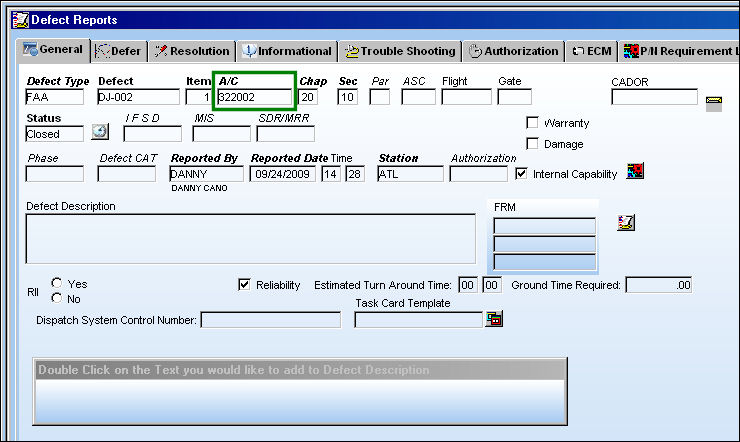740x442 pixels.
Task: Click the Reported By field containing DANNY
Action: [206, 174]
